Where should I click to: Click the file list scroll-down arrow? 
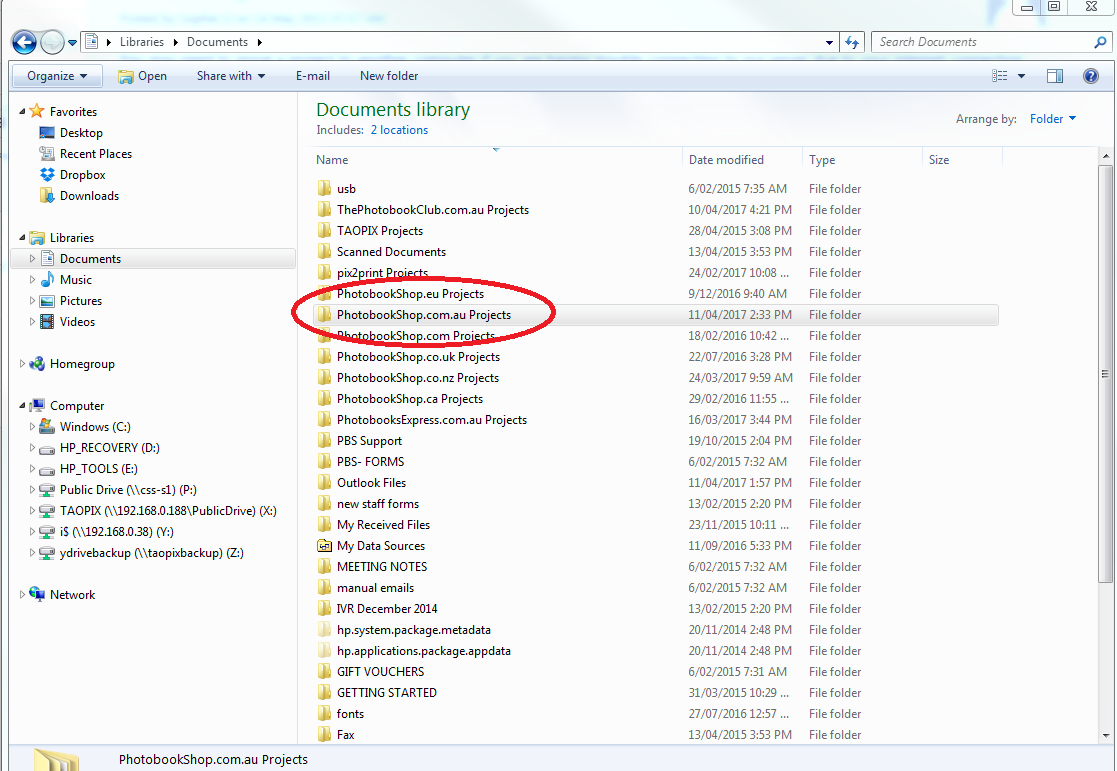click(1106, 735)
